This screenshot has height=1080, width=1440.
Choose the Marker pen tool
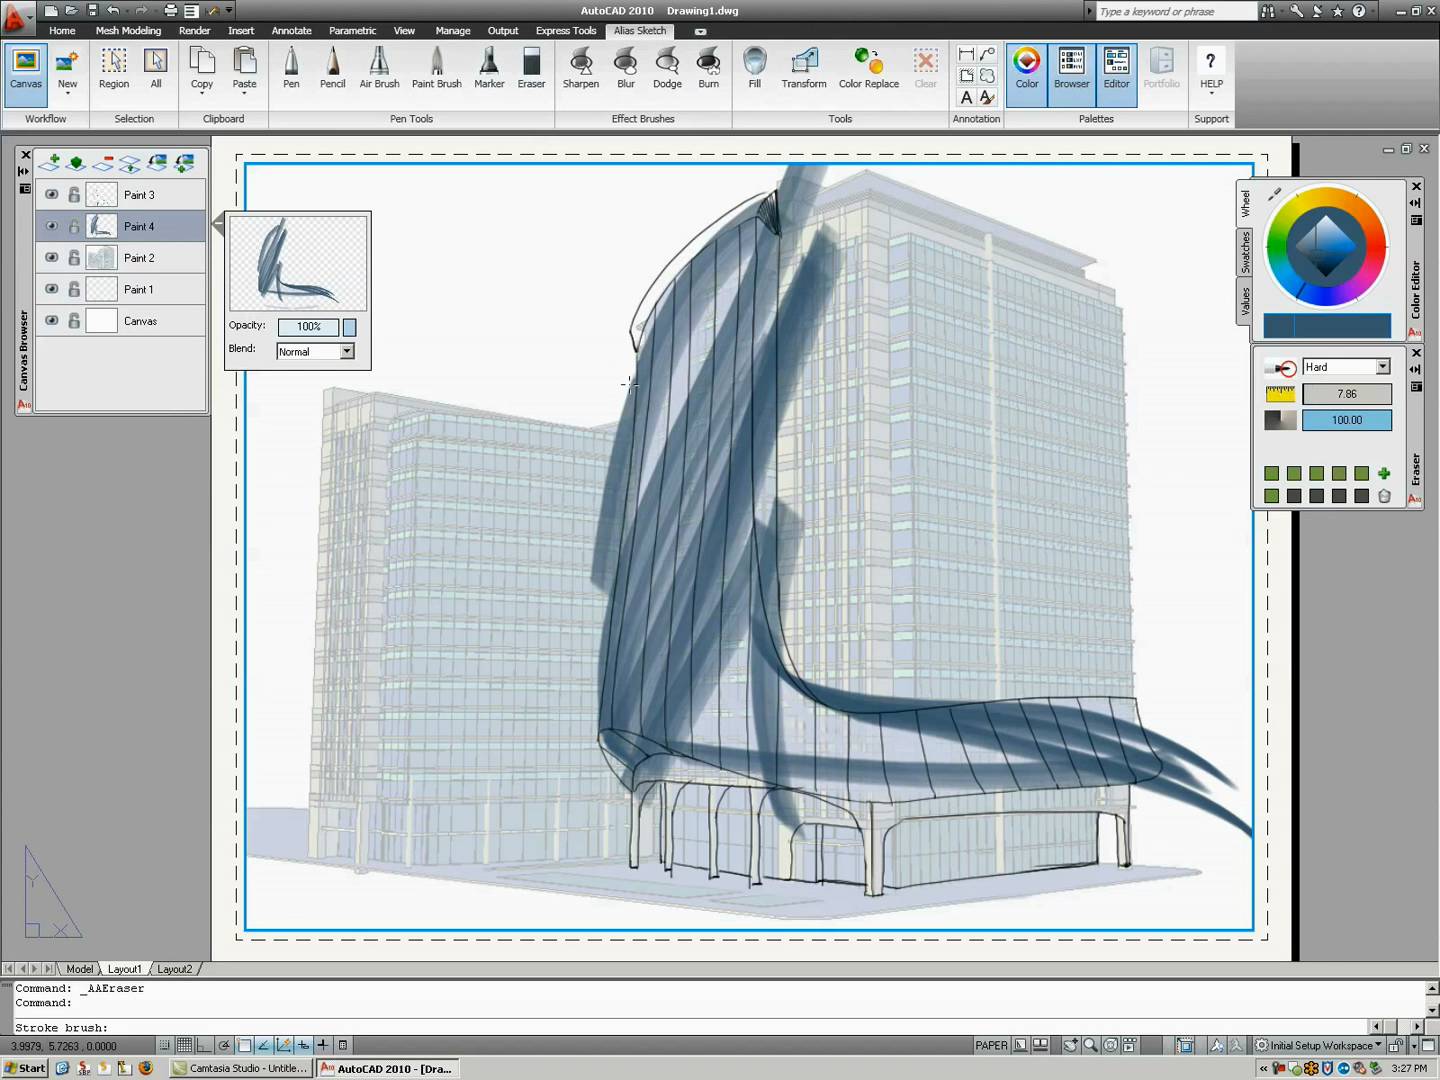(x=489, y=69)
